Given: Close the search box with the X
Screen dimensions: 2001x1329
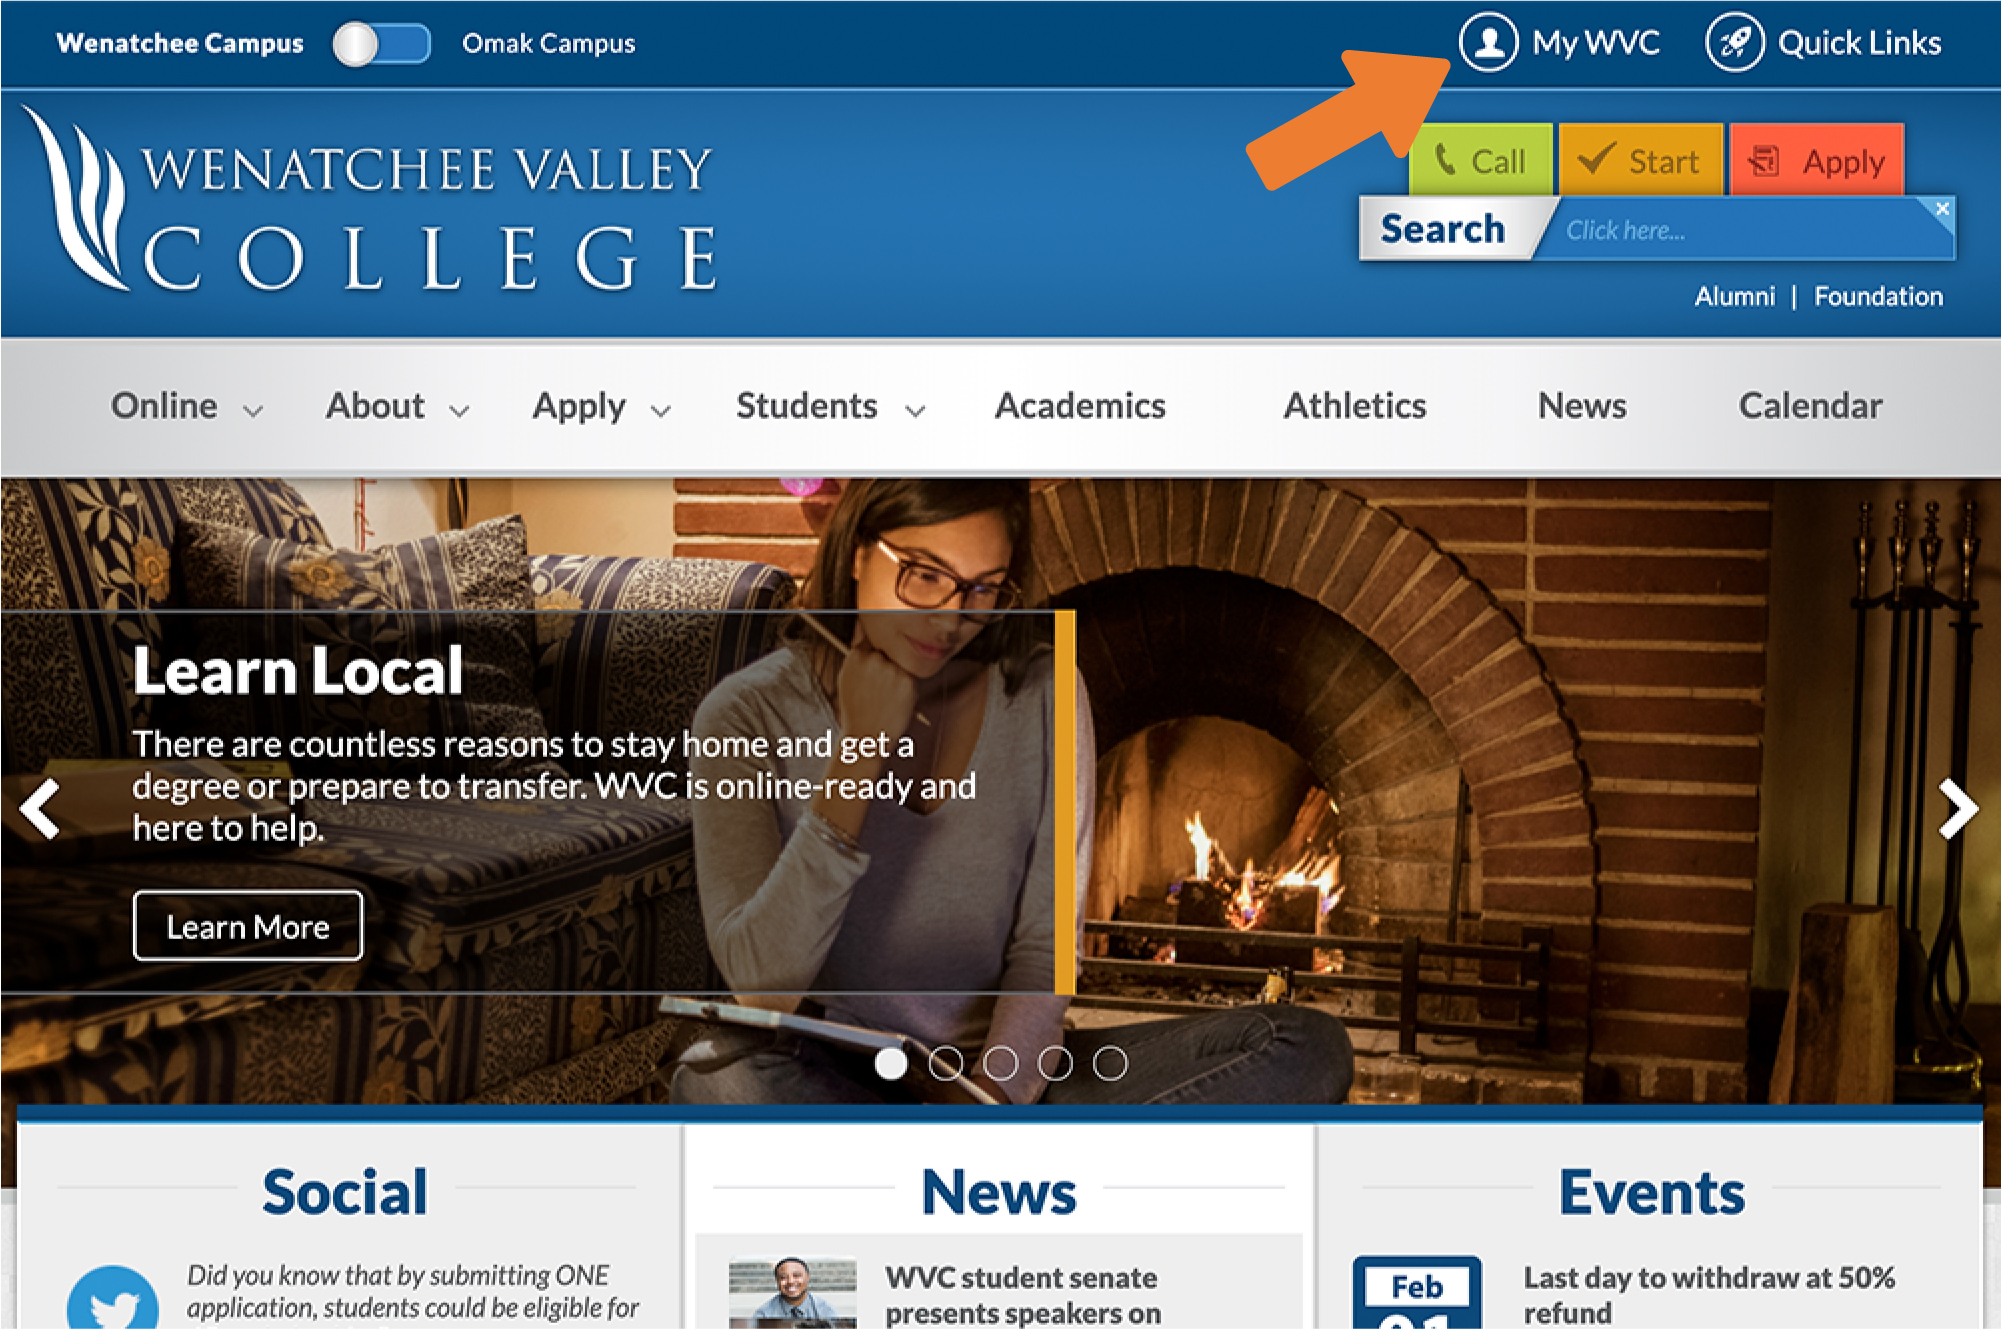Looking at the screenshot, I should coord(1942,209).
